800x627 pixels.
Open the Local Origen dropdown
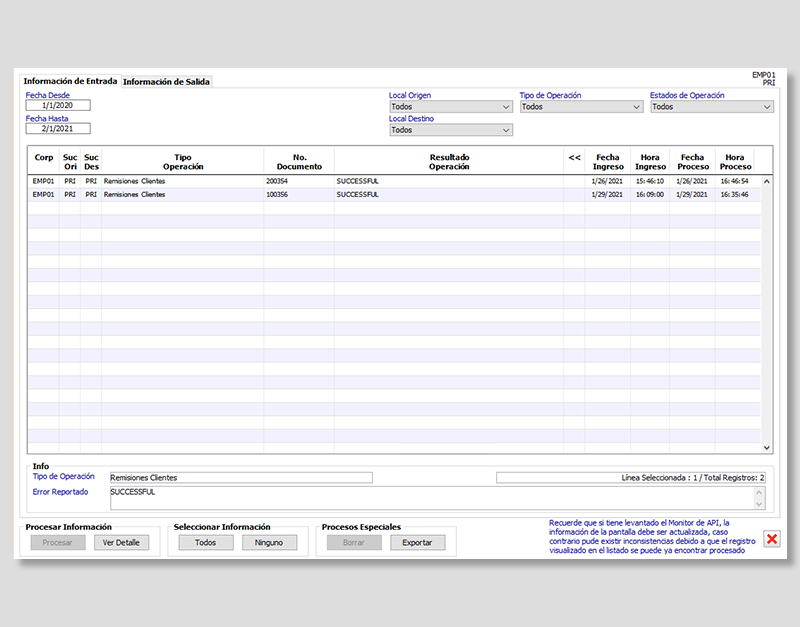point(451,107)
